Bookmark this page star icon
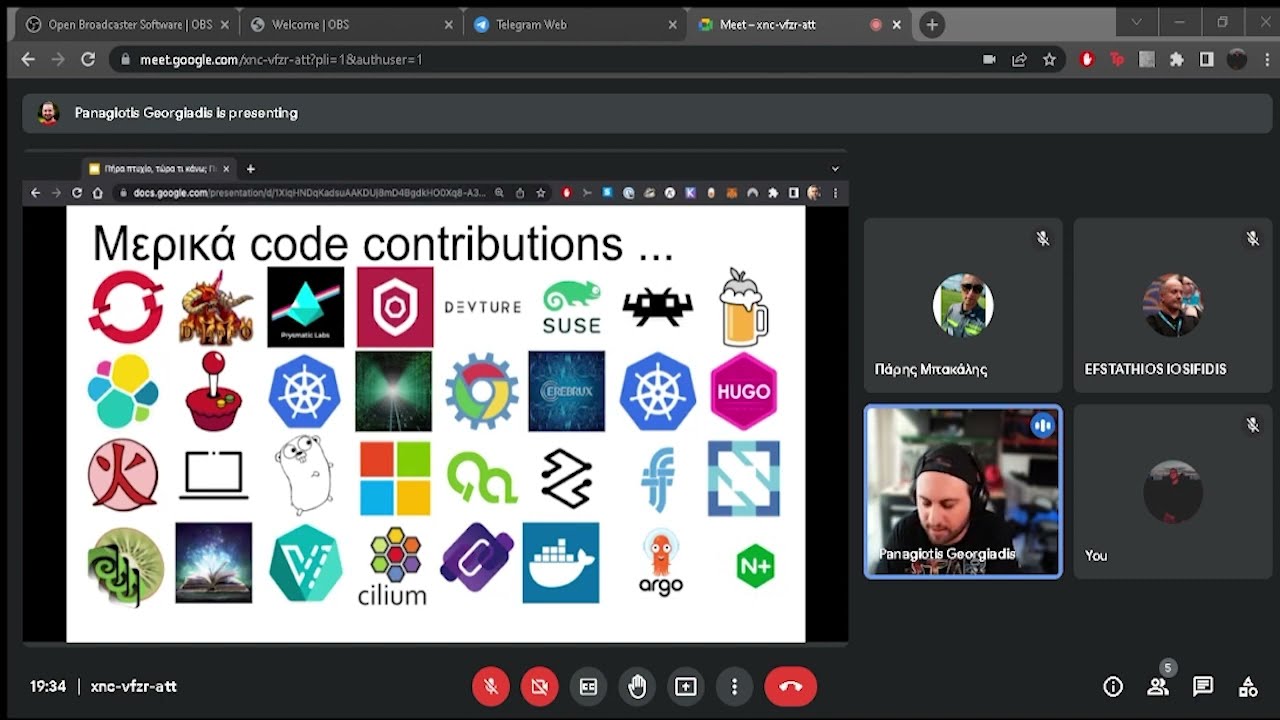 [1049, 60]
